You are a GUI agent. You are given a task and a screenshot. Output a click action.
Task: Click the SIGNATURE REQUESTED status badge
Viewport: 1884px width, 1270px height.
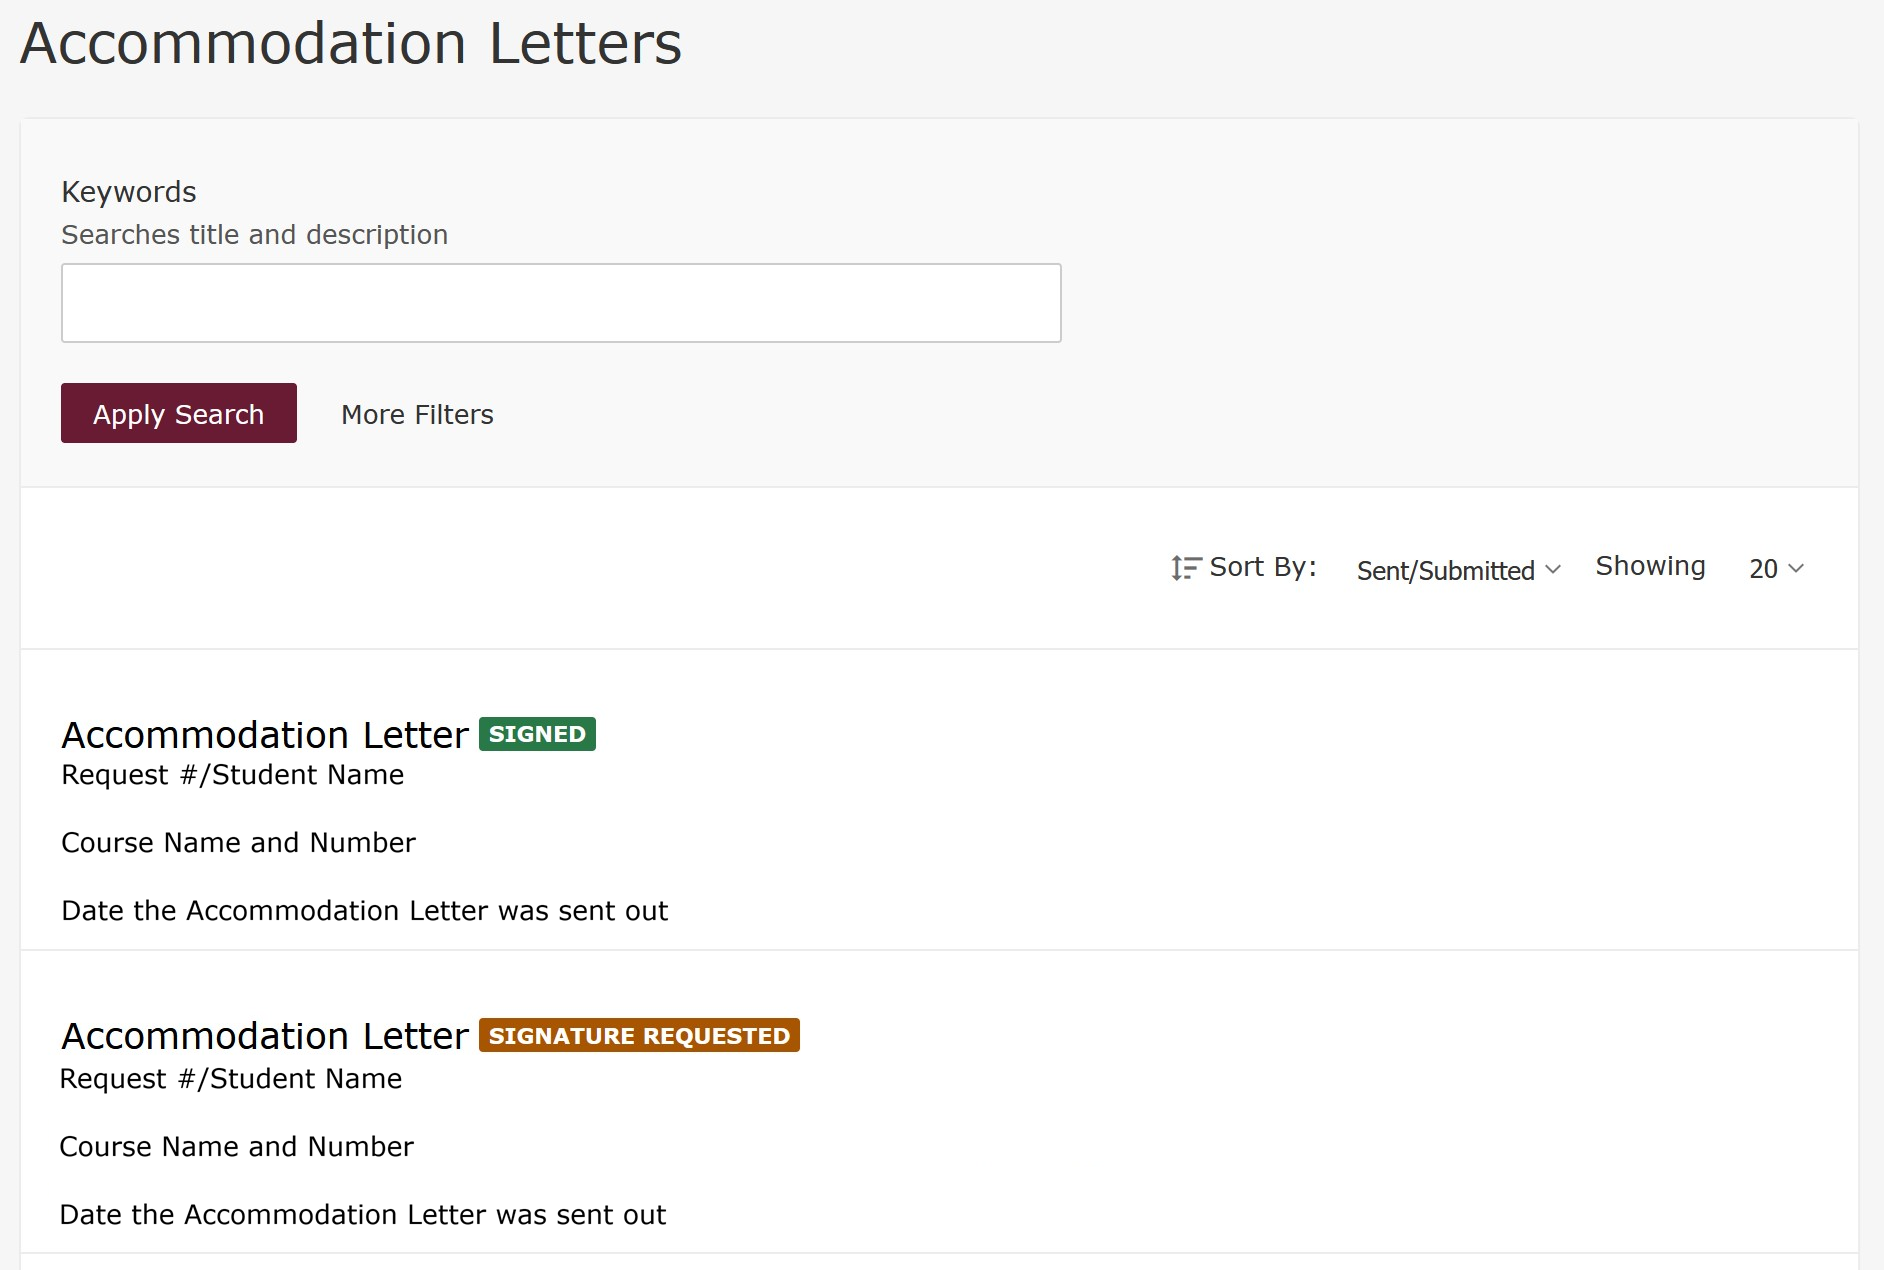[x=639, y=1036]
